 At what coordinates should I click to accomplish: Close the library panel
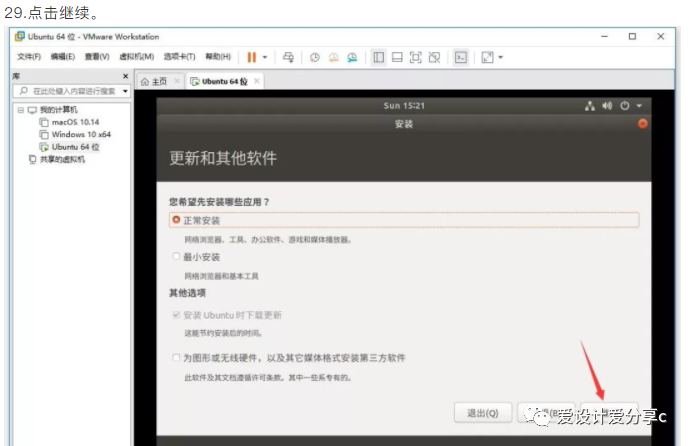[x=125, y=76]
